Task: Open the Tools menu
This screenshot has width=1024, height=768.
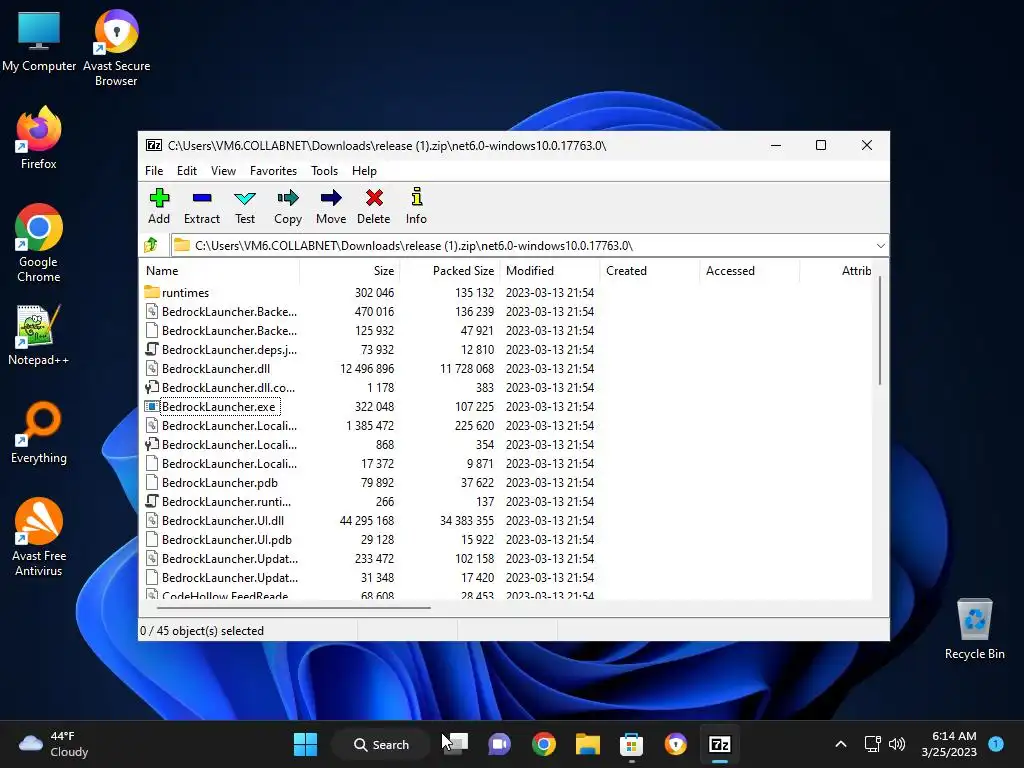Action: point(325,170)
